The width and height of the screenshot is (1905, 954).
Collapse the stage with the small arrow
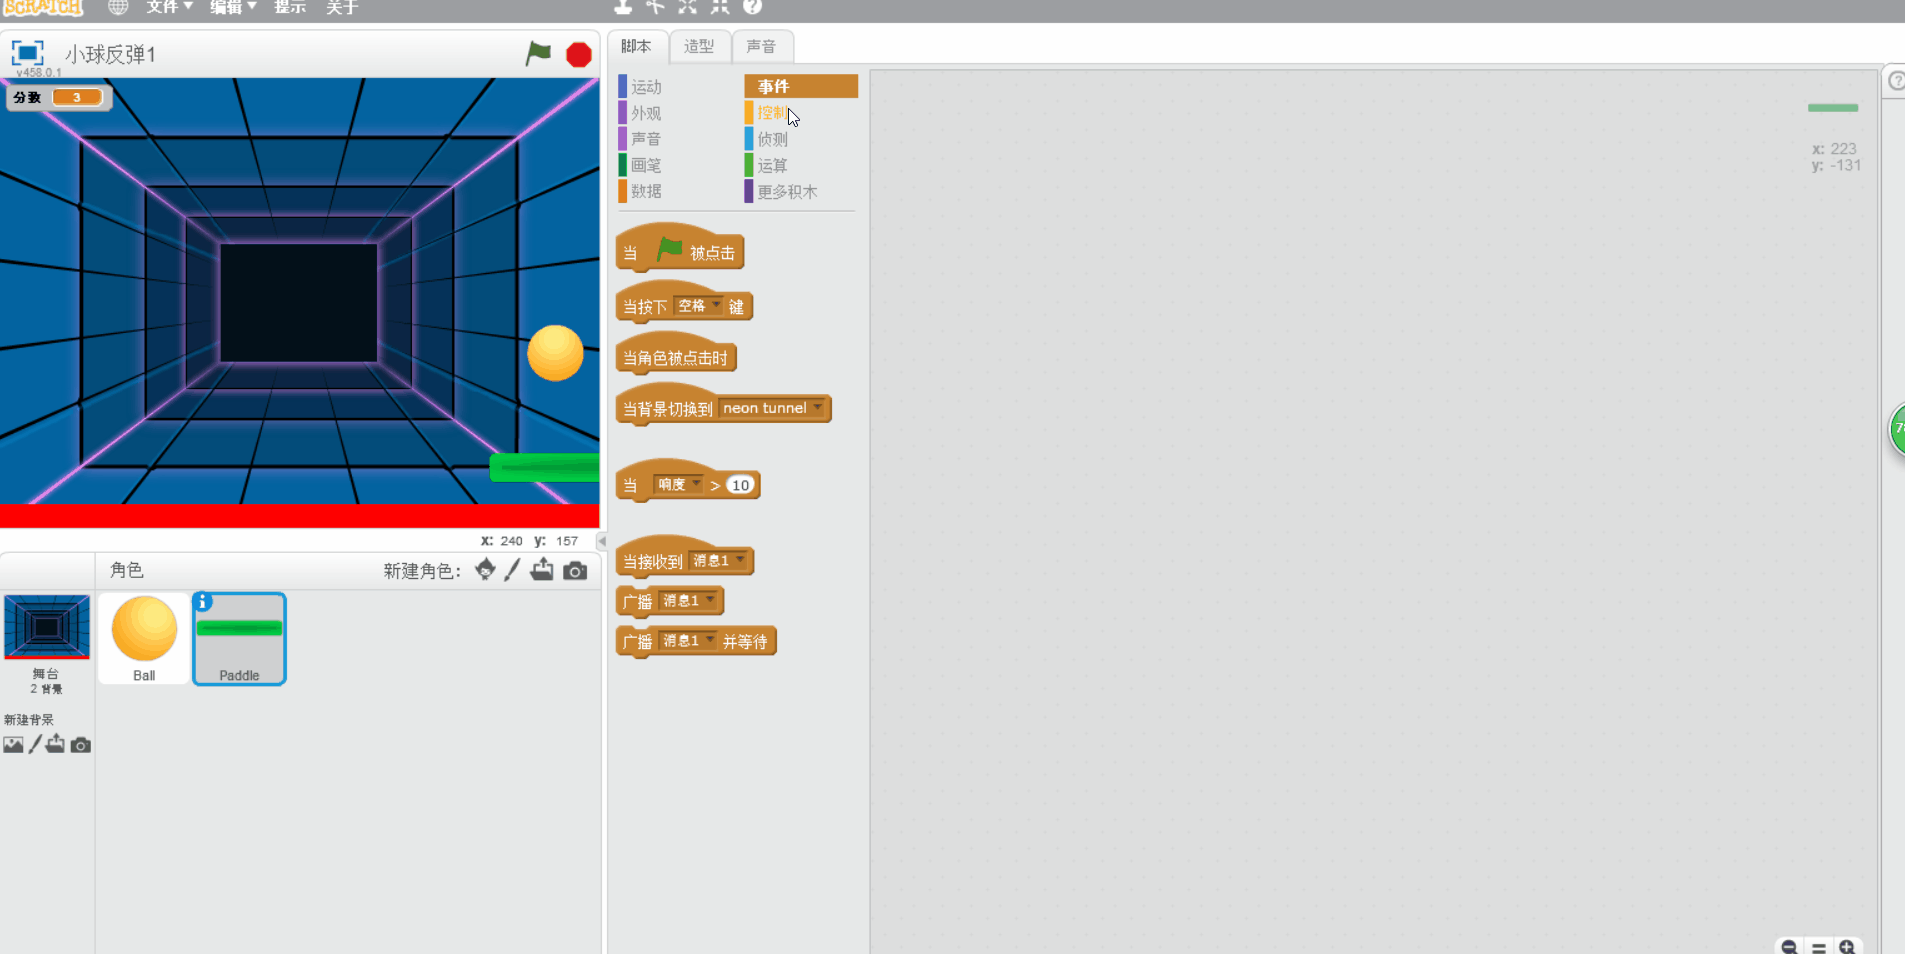(x=601, y=541)
